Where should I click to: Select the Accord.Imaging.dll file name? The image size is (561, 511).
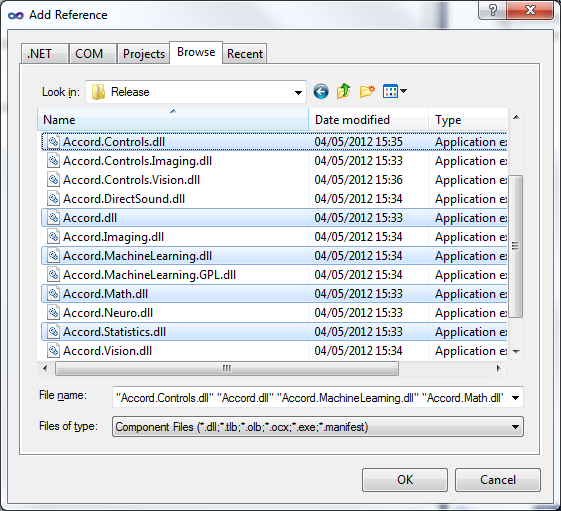coord(113,237)
